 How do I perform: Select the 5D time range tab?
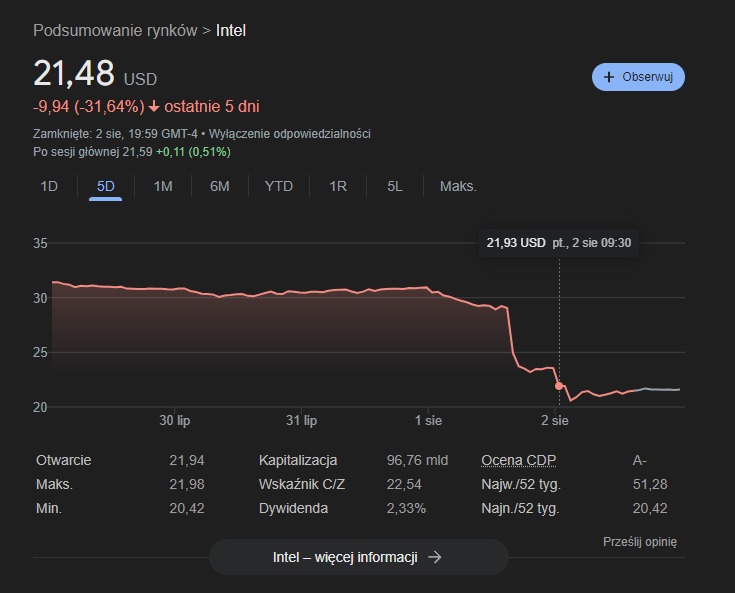coord(105,187)
